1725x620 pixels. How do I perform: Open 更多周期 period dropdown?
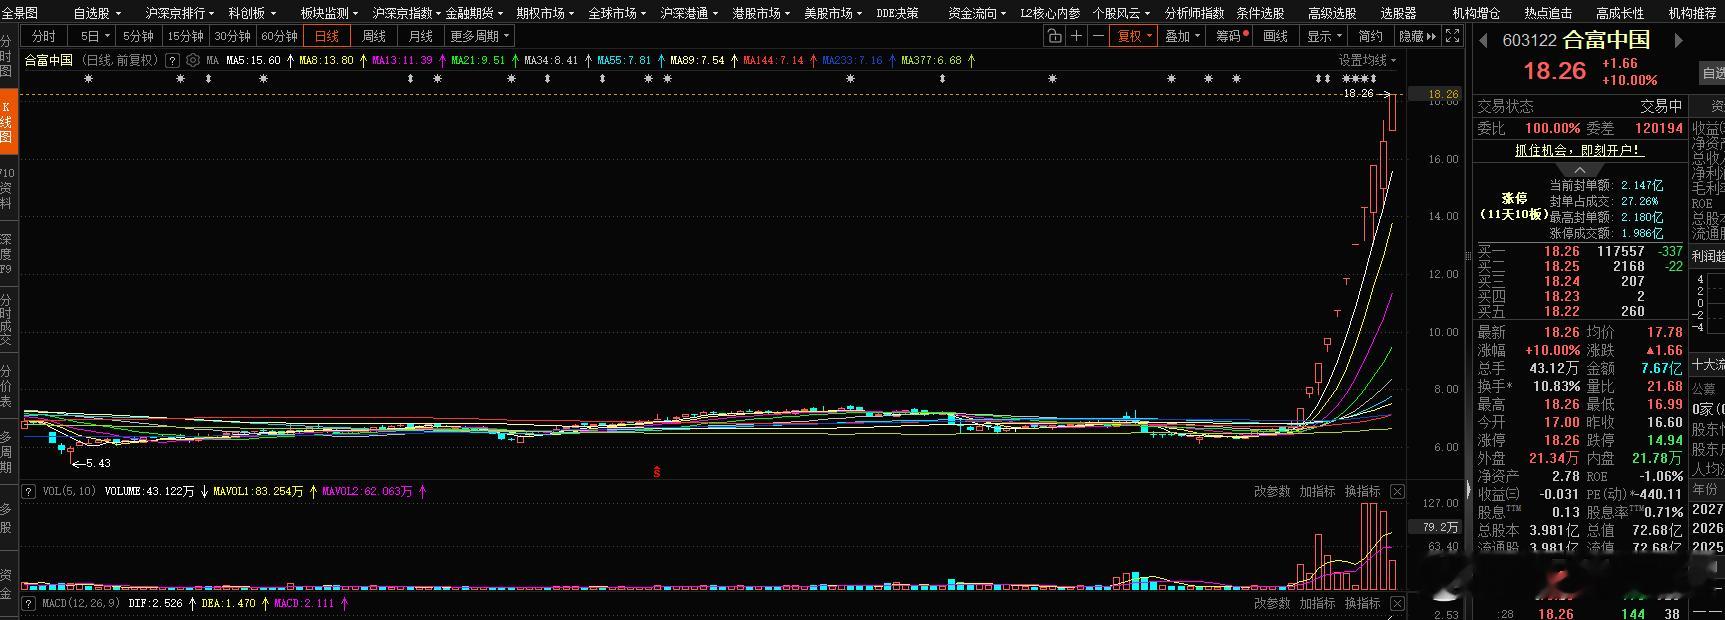click(x=479, y=36)
